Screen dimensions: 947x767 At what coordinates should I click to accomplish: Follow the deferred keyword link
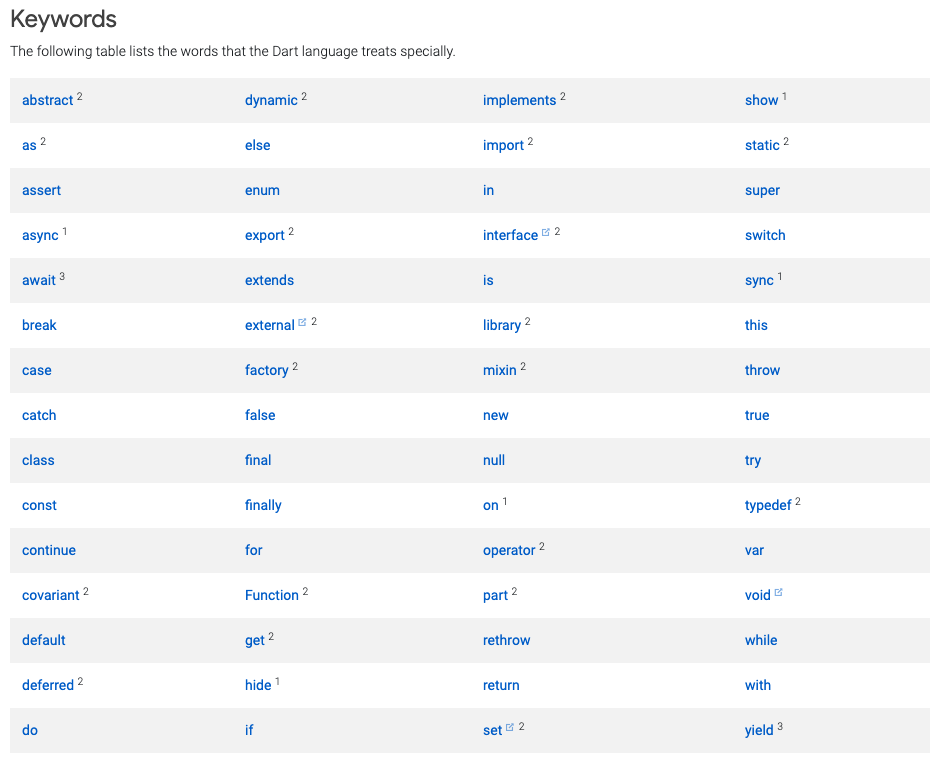click(x=48, y=685)
